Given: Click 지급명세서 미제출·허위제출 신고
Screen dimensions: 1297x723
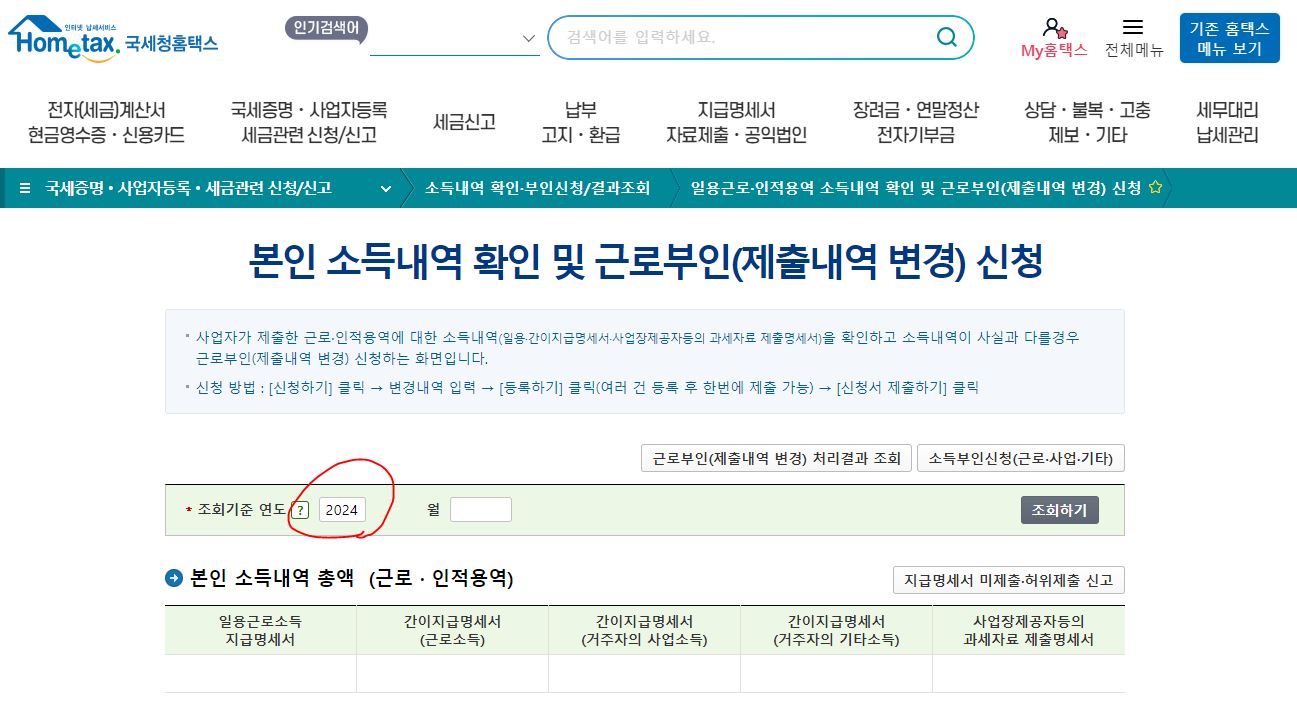Looking at the screenshot, I should pyautogui.click(x=1010, y=580).
